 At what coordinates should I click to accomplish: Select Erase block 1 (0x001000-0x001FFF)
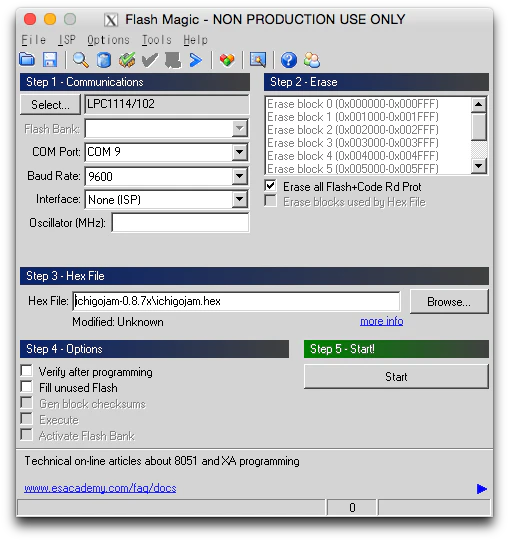click(x=353, y=117)
